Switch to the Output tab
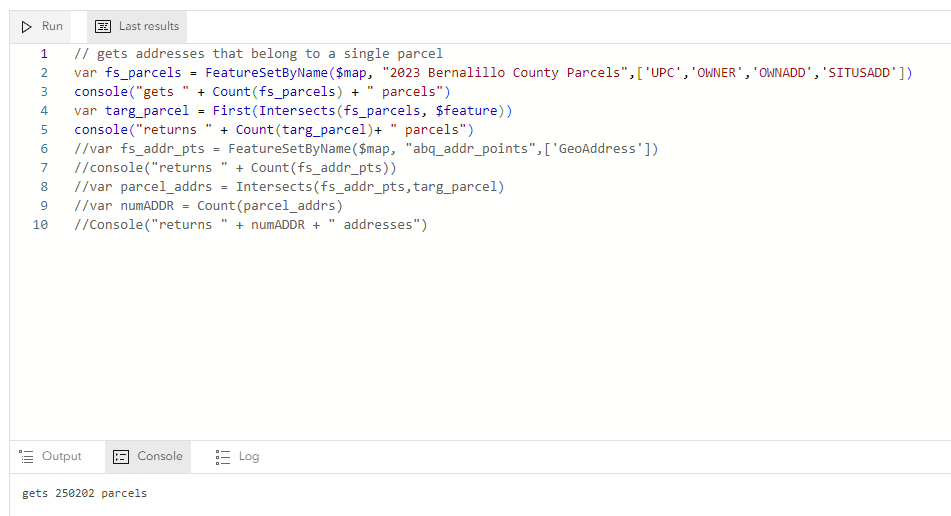Viewport: 951px width, 516px height. (61, 457)
